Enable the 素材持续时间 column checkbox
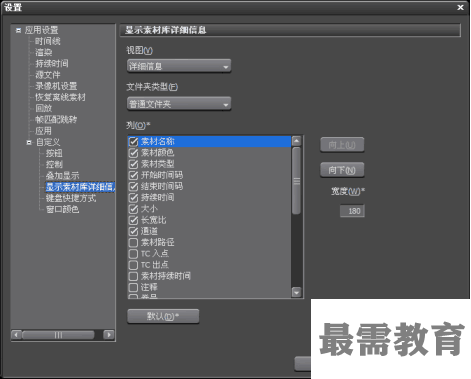Screen dimensions: 471x379 133,276
